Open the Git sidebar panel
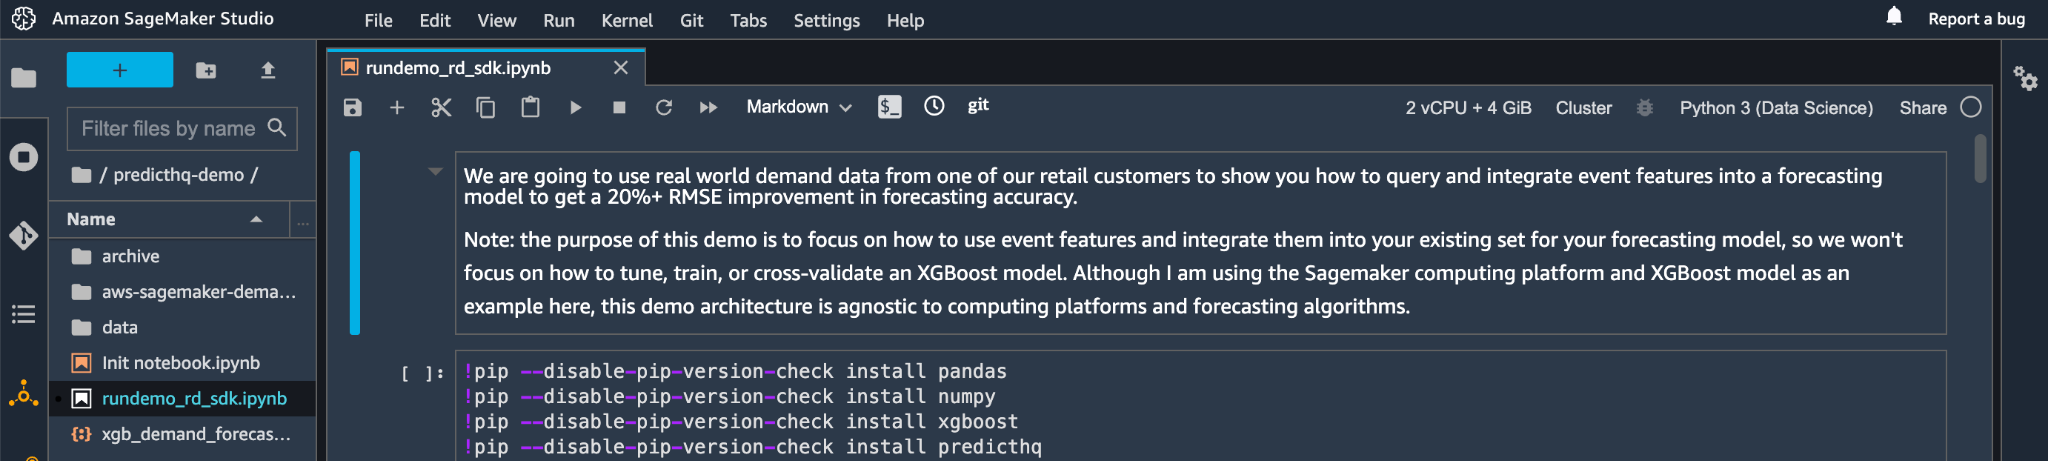 23,236
